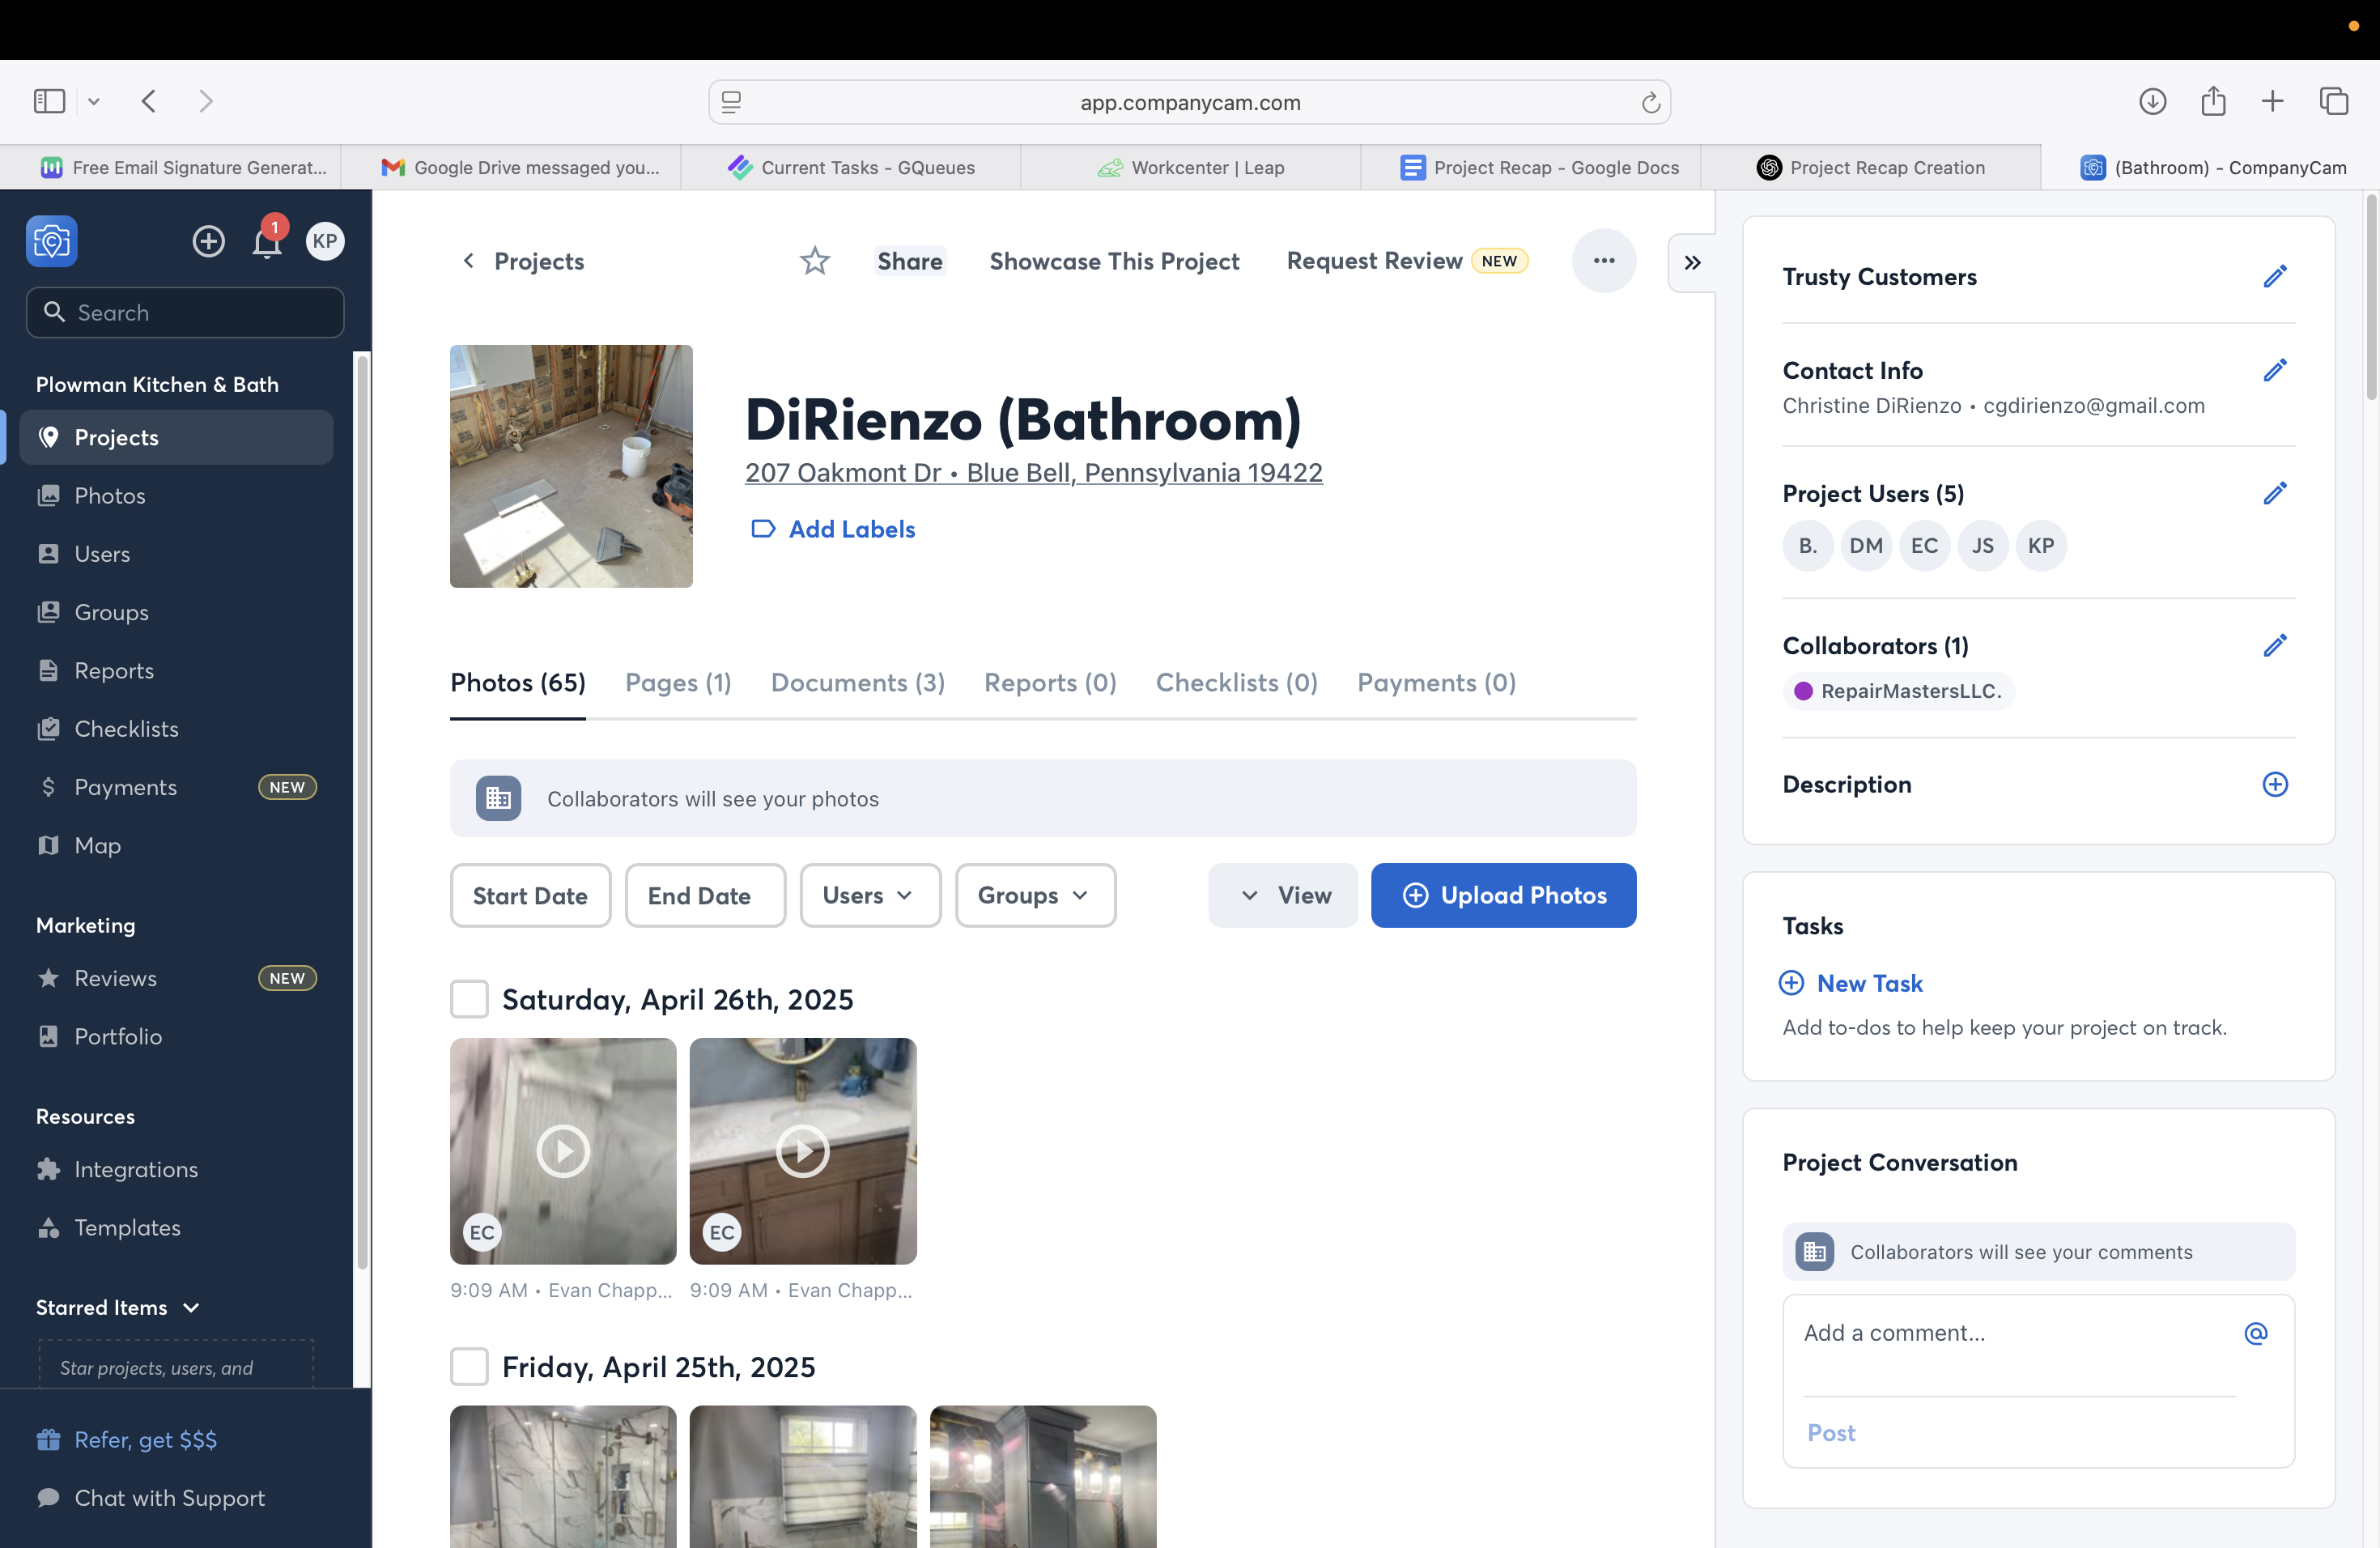Switch to the Payments (0) tab
This screenshot has width=2380, height=1548.
pyautogui.click(x=1436, y=682)
